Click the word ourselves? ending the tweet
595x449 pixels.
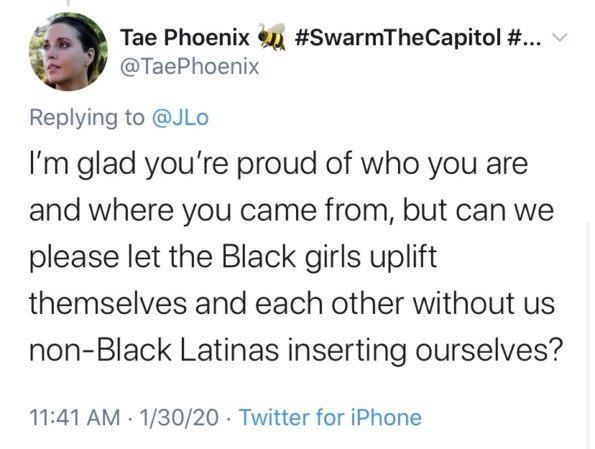point(488,350)
